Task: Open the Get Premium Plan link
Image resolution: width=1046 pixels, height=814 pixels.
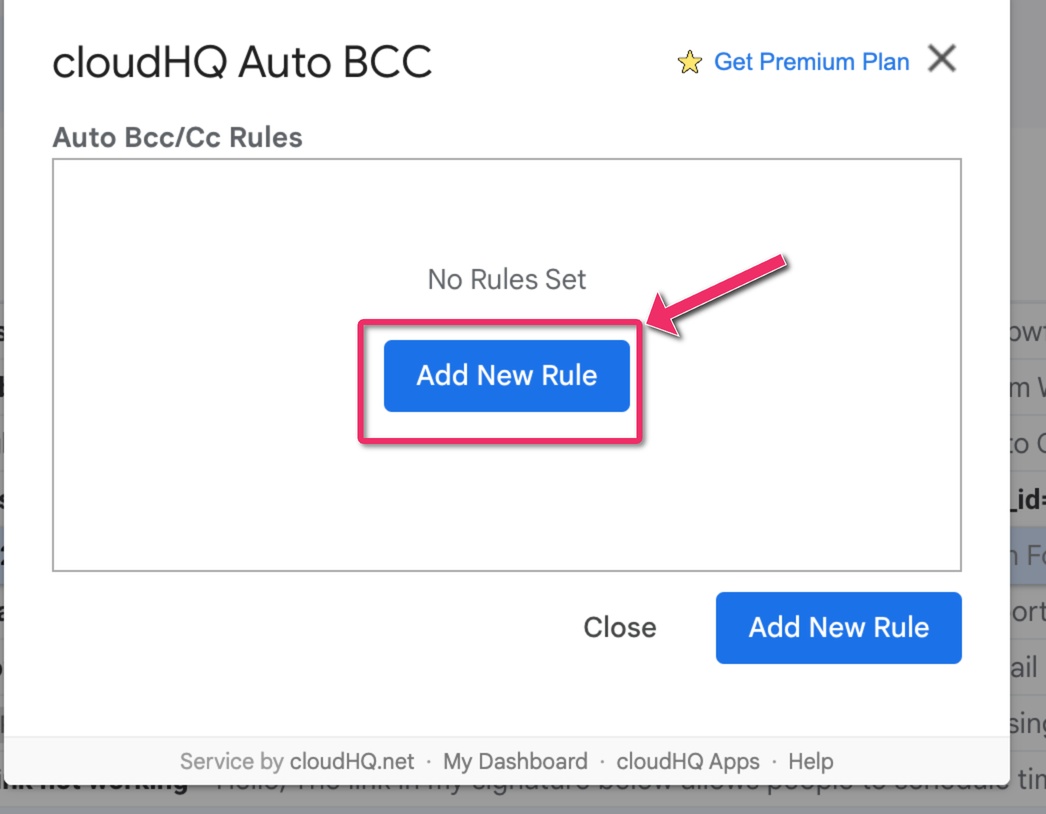Action: point(811,62)
